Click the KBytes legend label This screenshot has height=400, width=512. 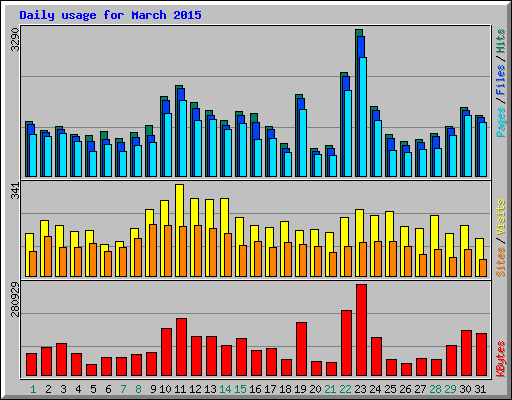[x=501, y=359]
